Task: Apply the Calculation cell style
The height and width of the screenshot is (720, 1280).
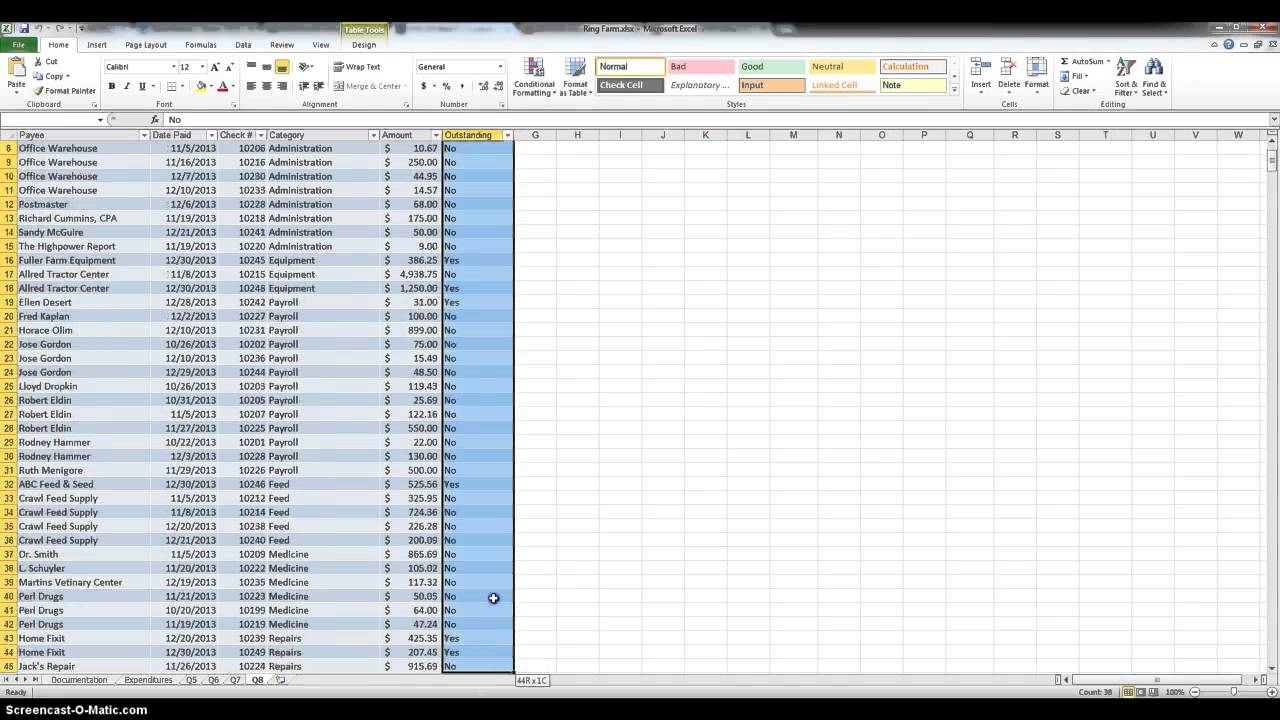Action: coord(913,67)
